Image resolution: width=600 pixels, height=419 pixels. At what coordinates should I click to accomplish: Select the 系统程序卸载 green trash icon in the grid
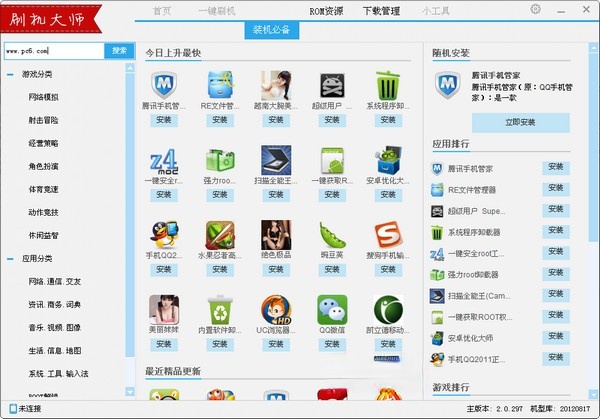[388, 85]
